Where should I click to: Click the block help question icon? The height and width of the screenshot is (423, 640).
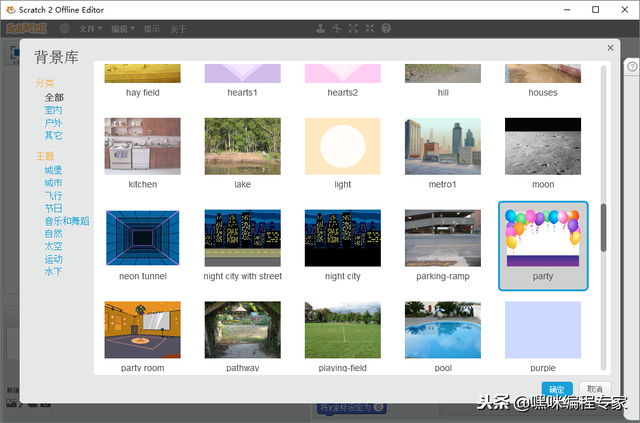pos(386,28)
